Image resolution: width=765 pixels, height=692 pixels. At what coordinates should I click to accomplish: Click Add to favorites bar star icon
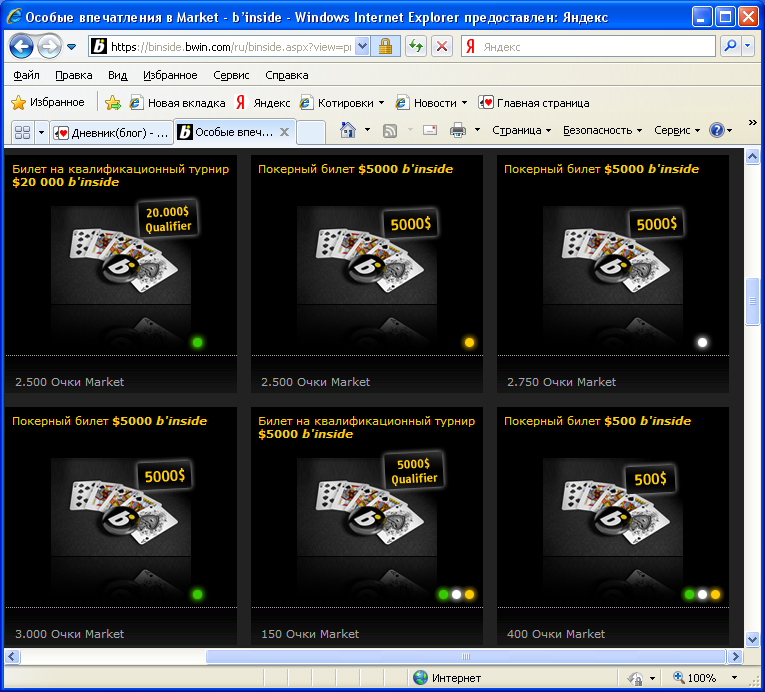113,102
